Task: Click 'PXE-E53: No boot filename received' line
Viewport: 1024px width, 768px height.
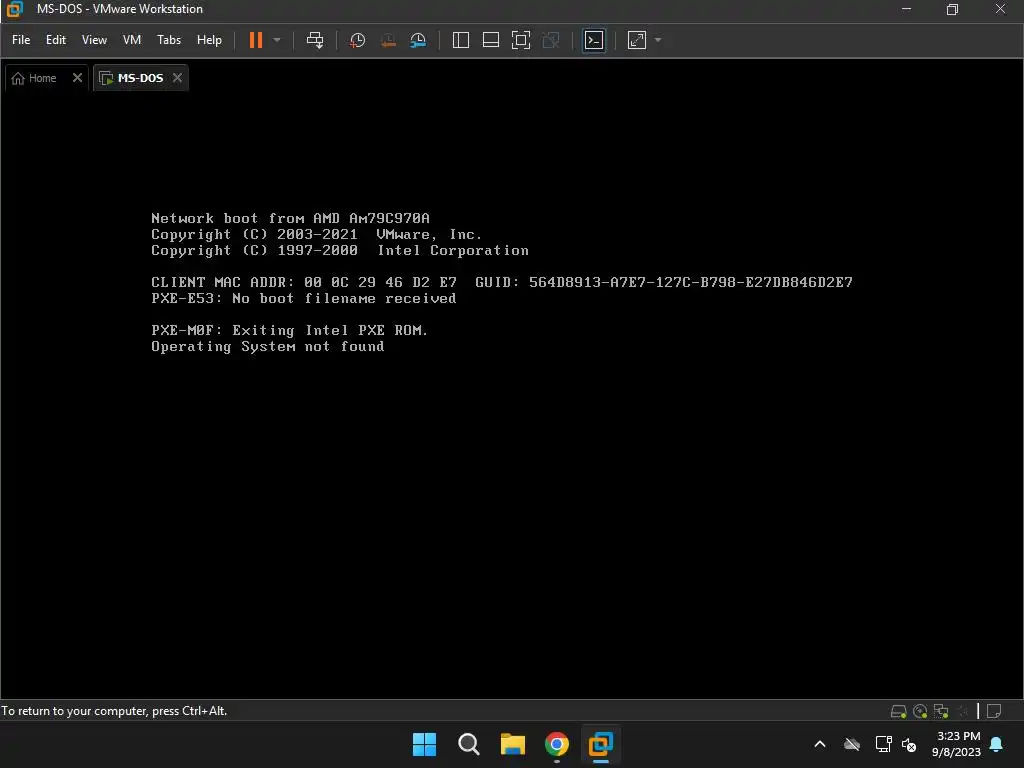Action: (304, 298)
